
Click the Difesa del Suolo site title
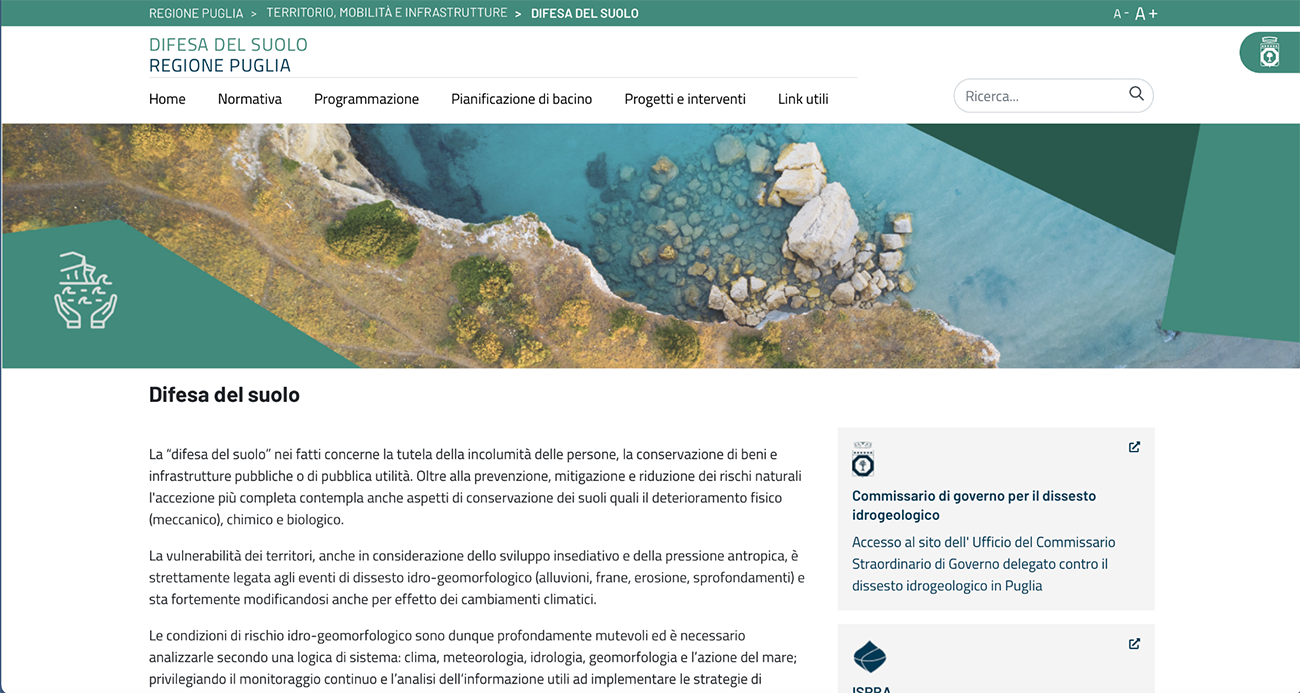click(228, 45)
